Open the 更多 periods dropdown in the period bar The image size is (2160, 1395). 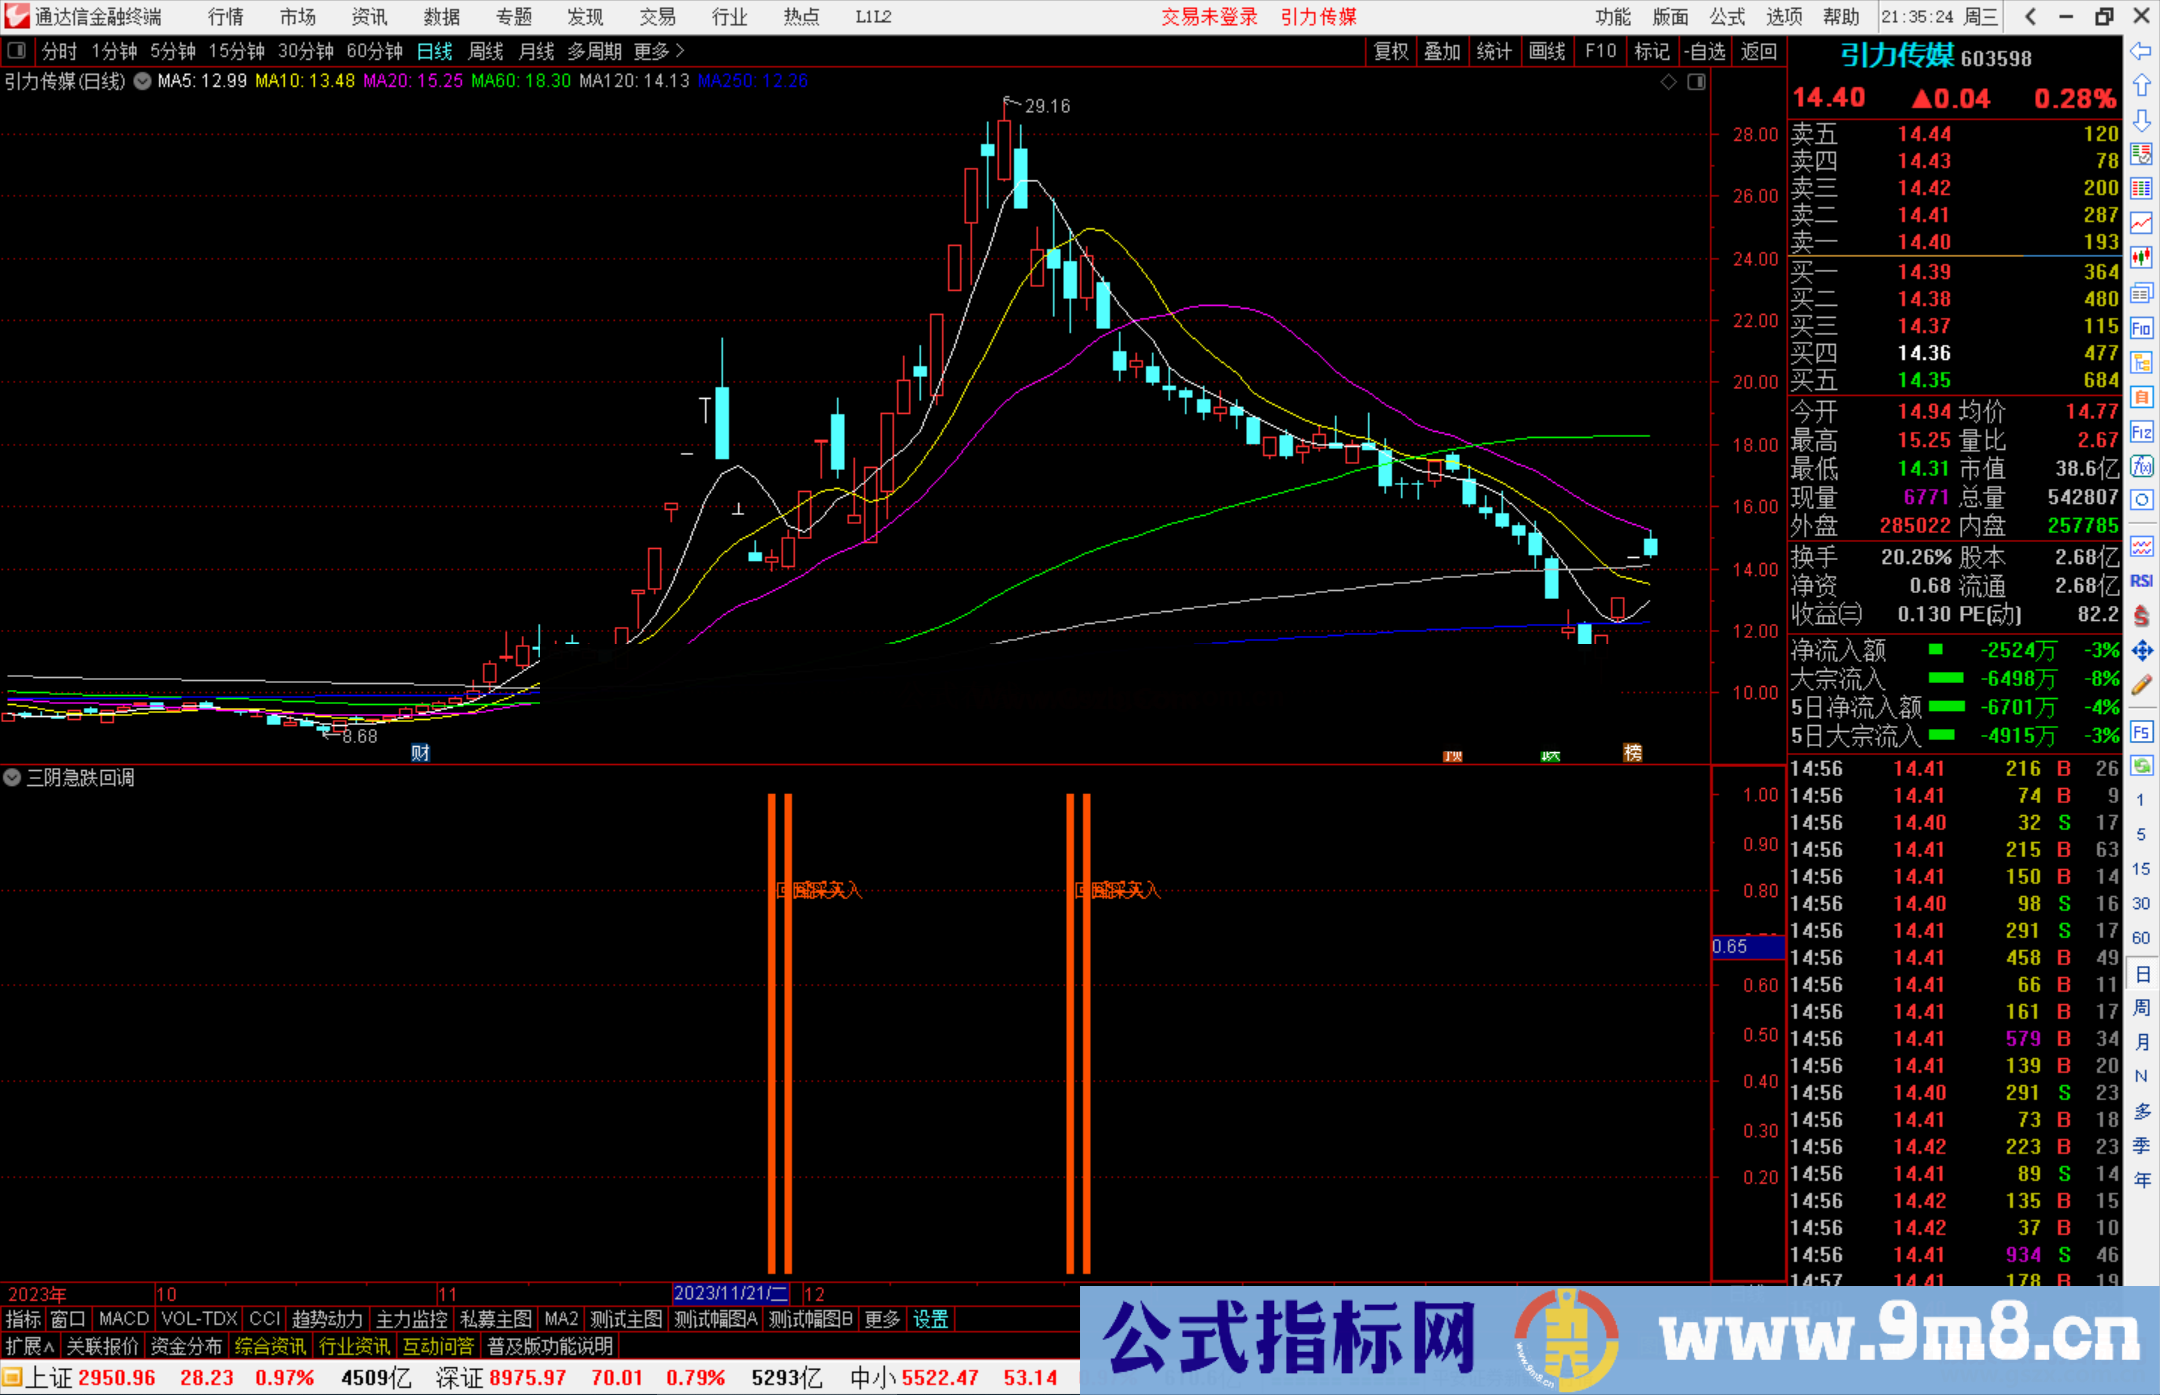pyautogui.click(x=652, y=51)
